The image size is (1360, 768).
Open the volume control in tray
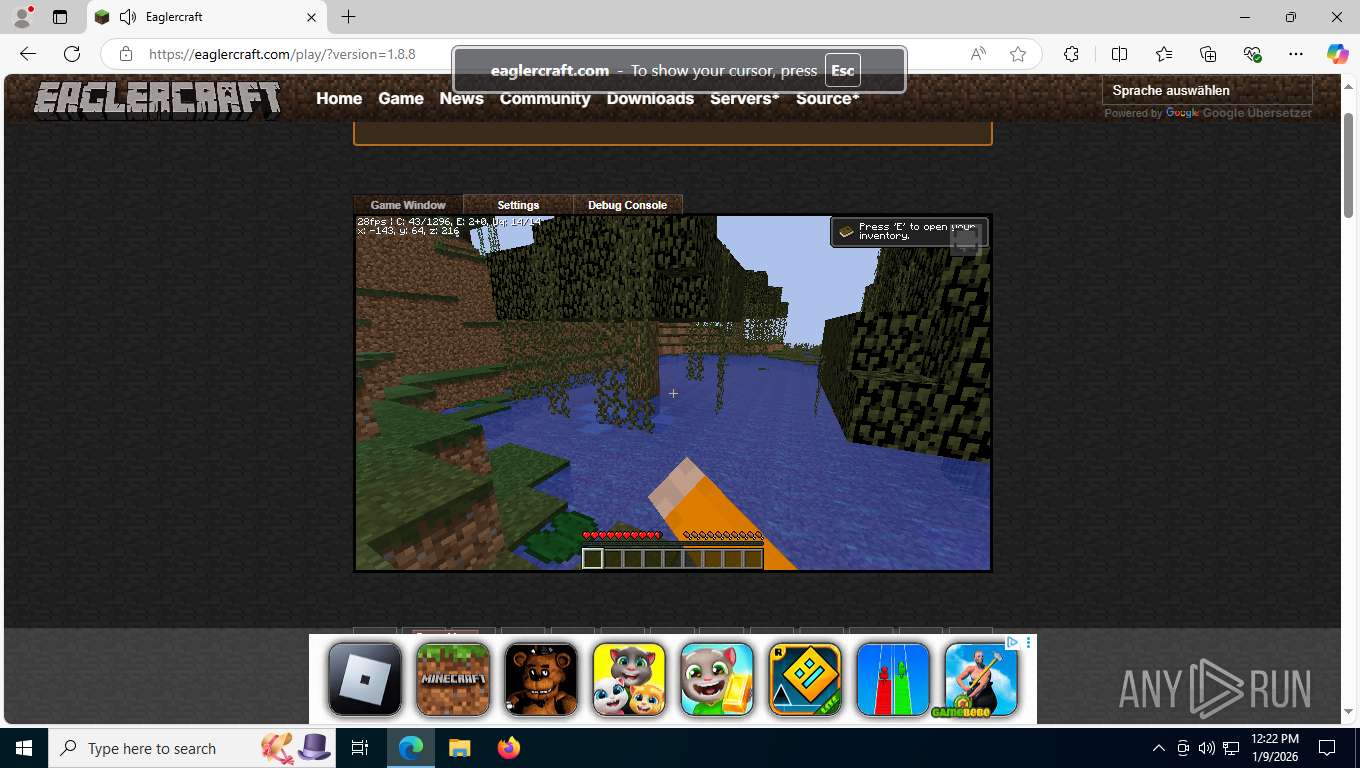1207,748
